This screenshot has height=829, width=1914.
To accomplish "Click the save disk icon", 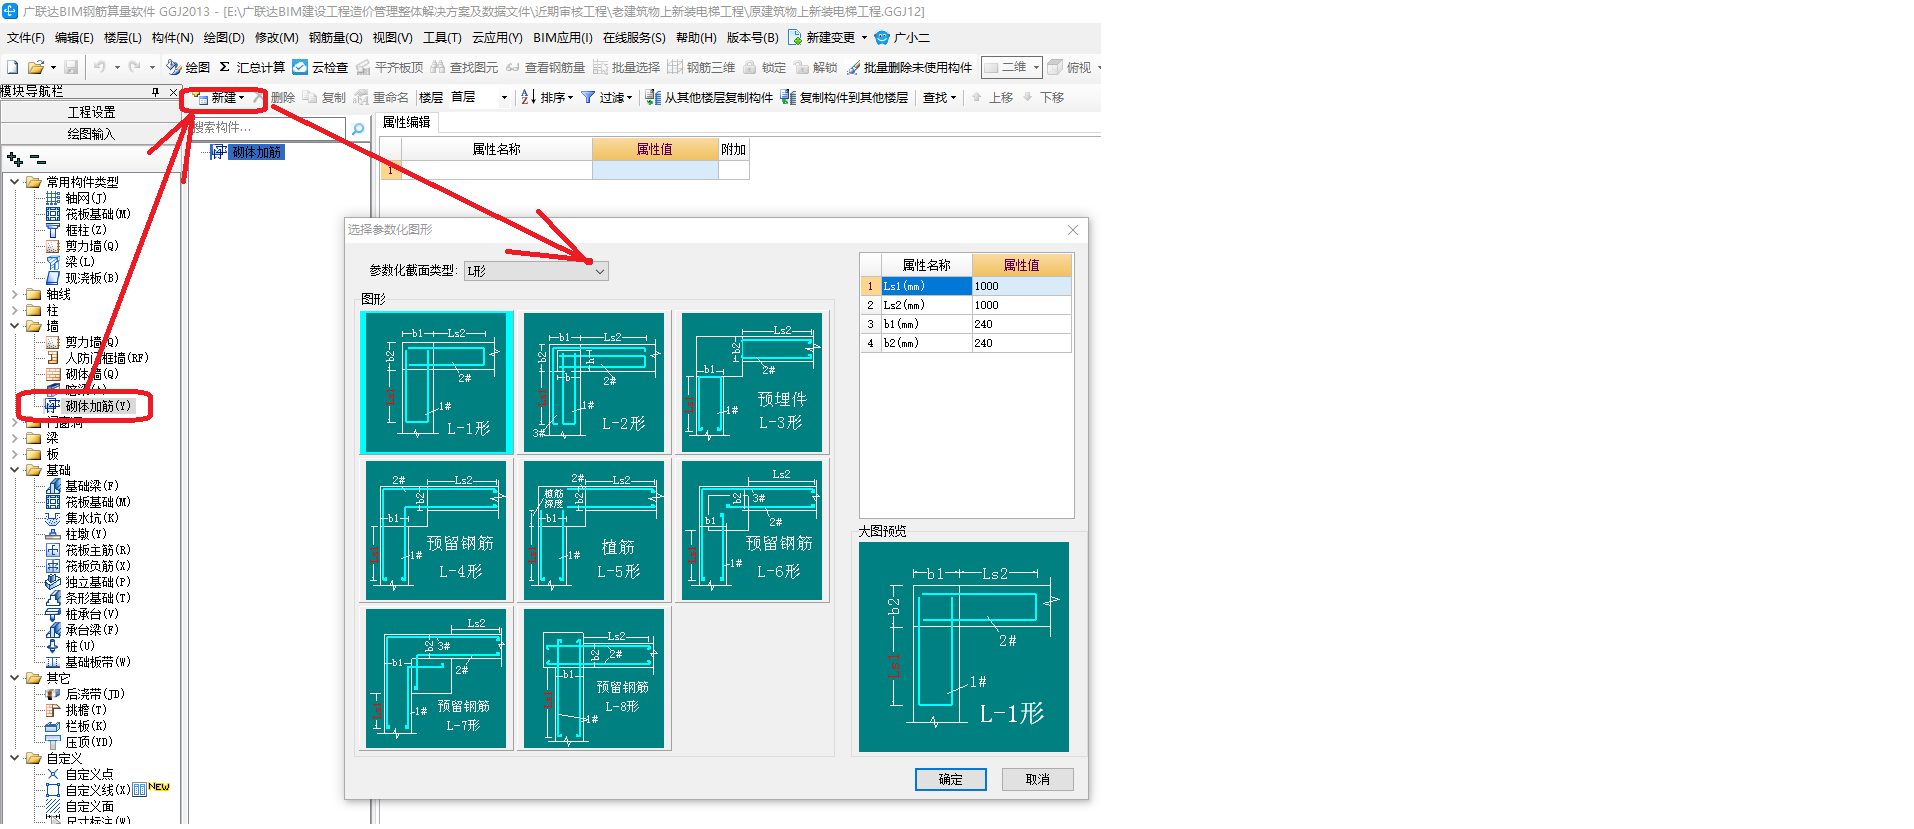I will [x=71, y=67].
